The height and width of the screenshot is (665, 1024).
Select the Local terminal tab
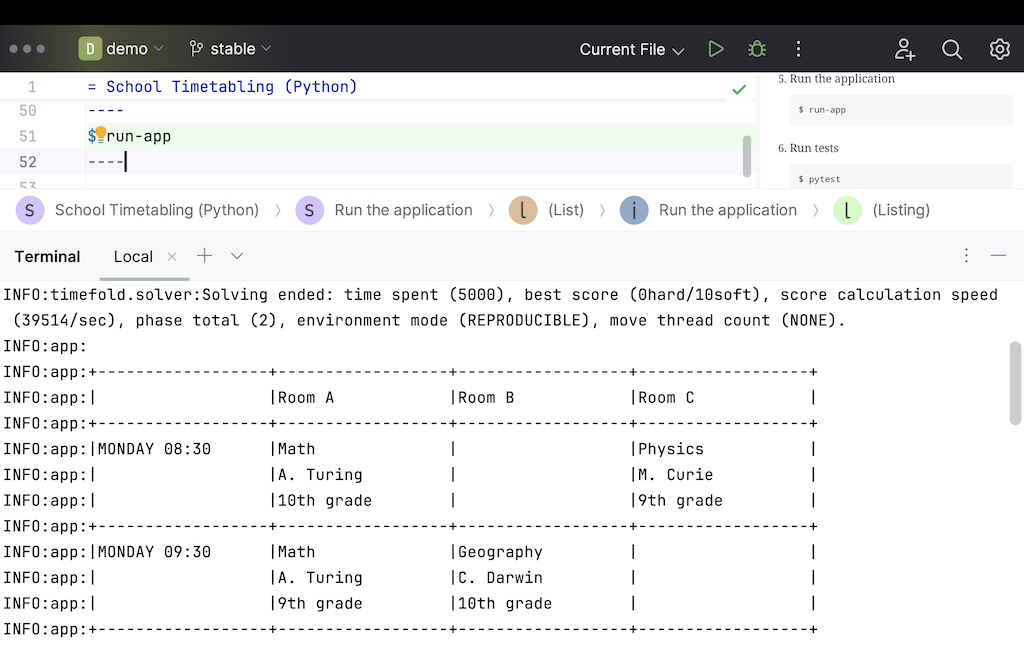[132, 256]
